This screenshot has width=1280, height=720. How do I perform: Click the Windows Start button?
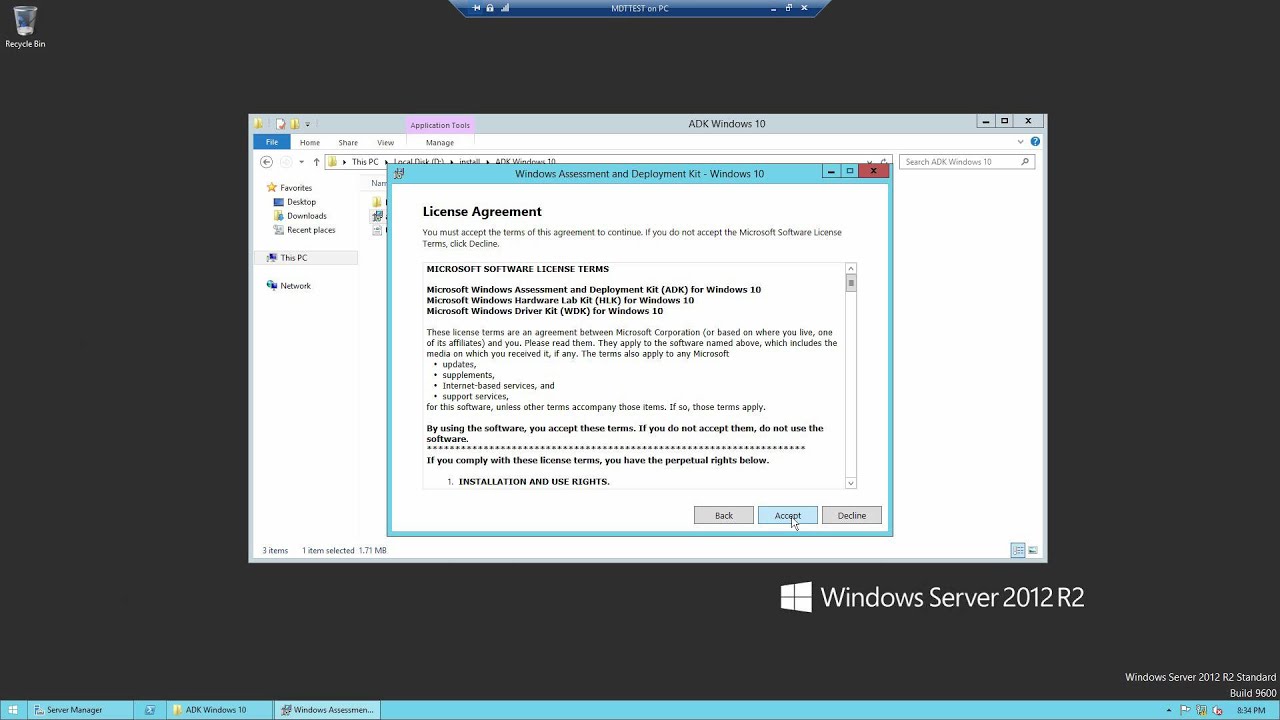point(13,710)
